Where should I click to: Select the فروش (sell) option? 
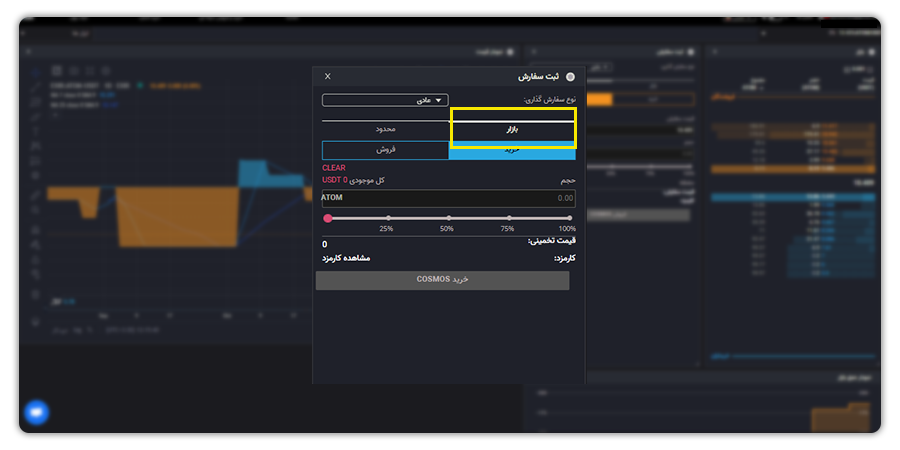tap(385, 150)
